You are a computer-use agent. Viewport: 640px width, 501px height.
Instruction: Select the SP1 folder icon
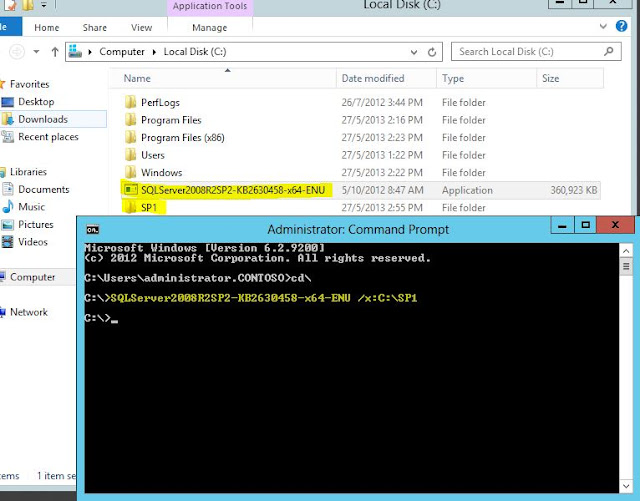pos(131,207)
